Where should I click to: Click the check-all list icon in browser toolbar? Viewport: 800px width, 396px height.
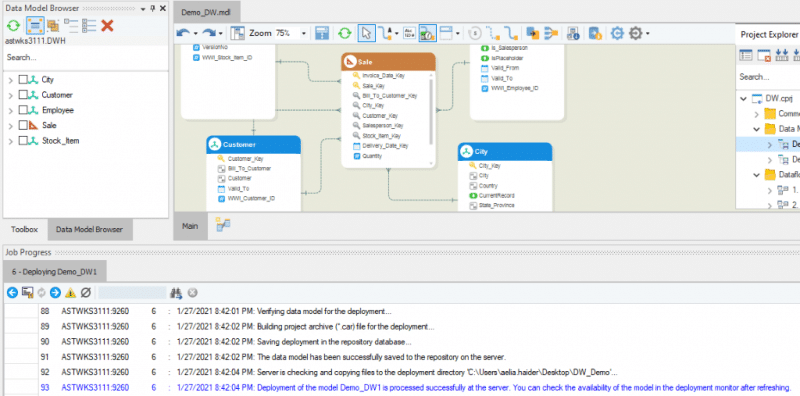(x=89, y=25)
